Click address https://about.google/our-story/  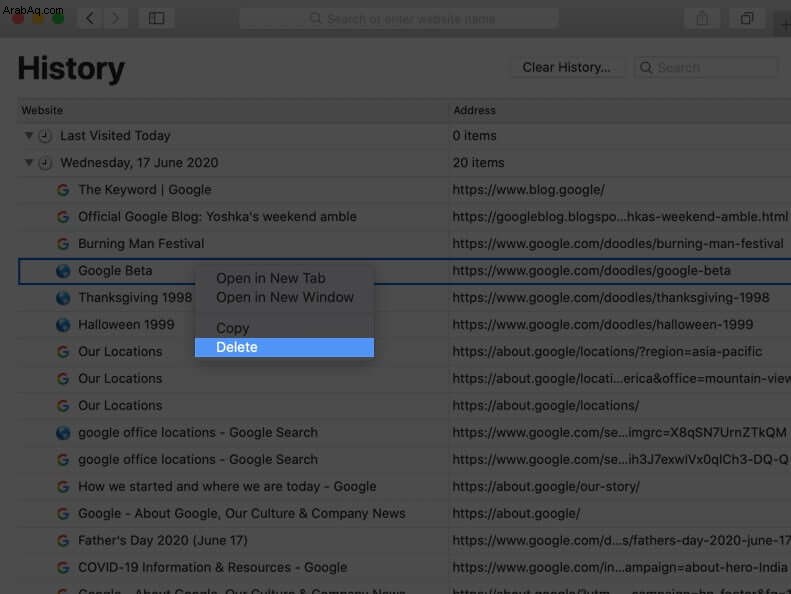tap(546, 487)
